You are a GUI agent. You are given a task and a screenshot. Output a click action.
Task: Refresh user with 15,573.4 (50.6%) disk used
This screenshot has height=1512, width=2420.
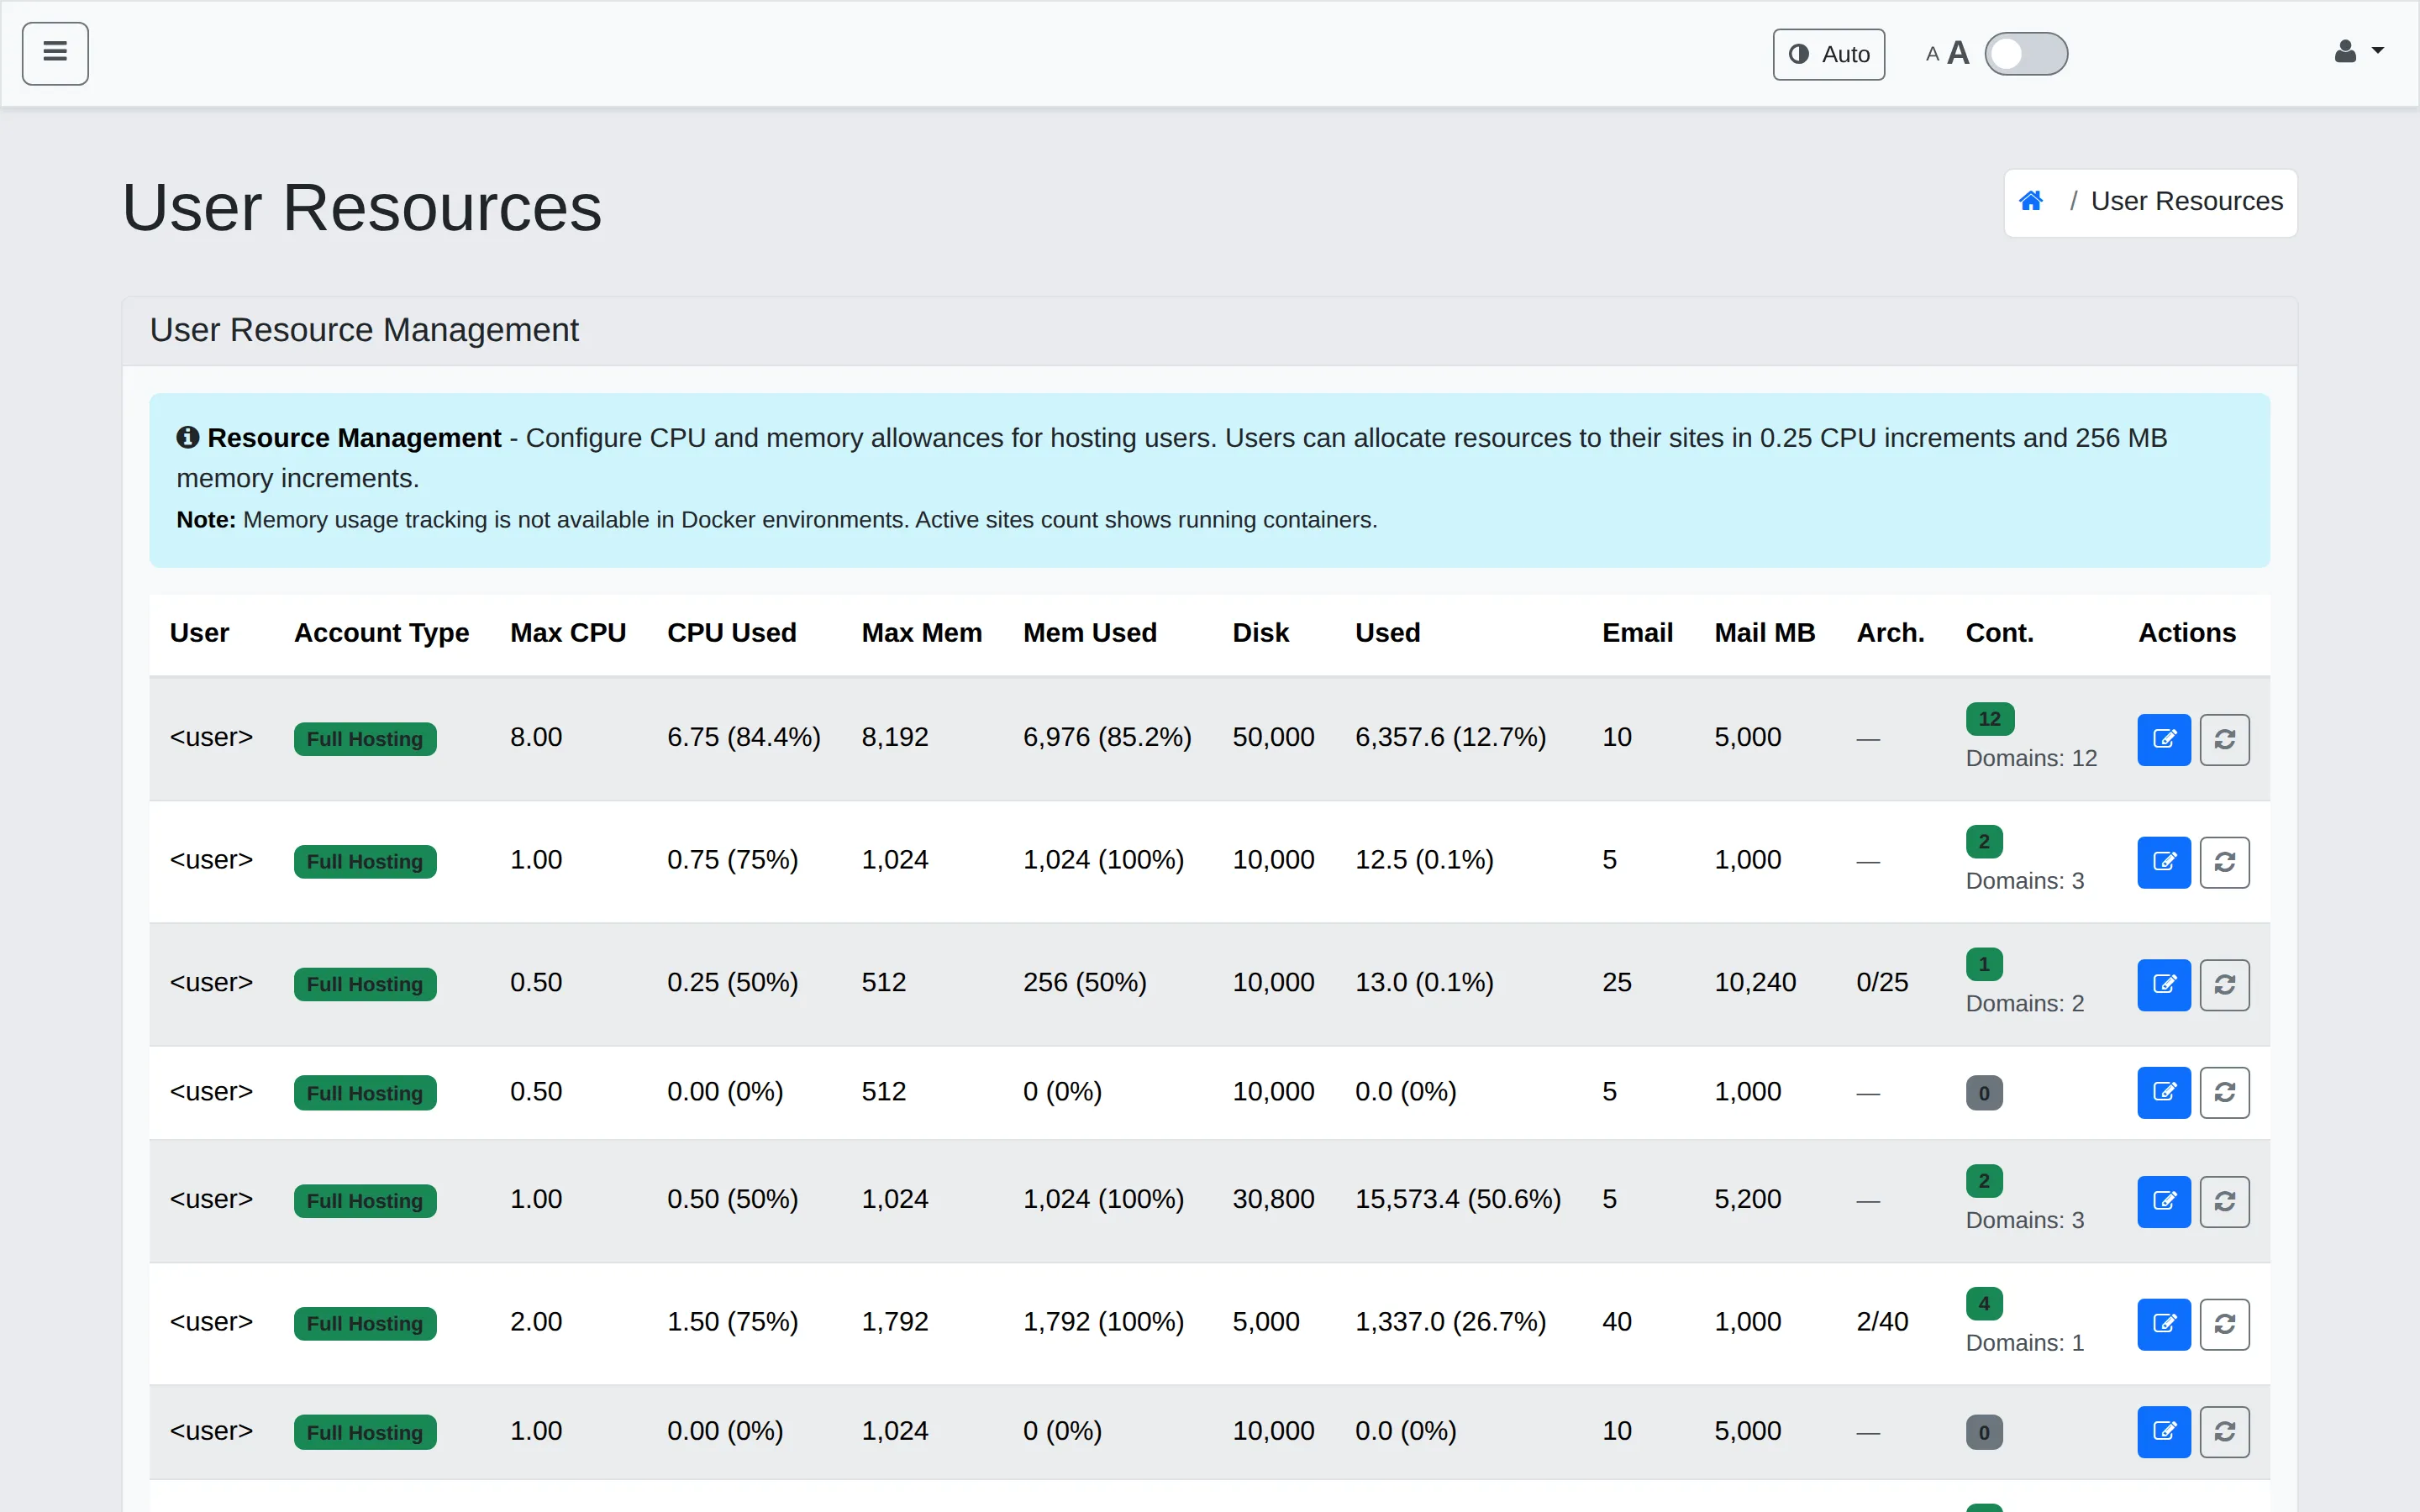[x=2224, y=1201]
